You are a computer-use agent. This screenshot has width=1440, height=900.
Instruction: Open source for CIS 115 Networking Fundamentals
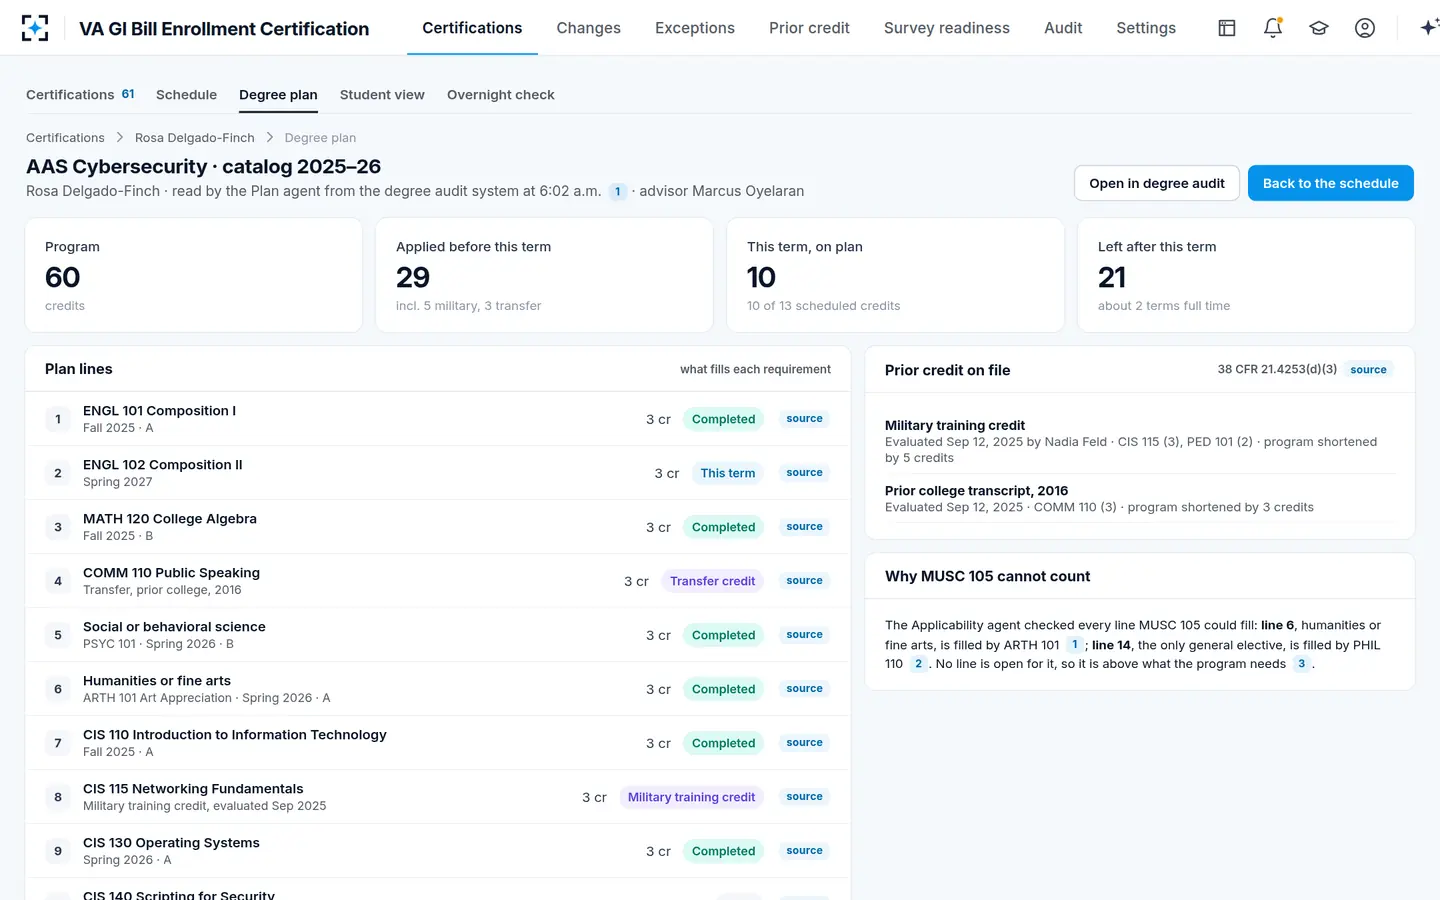click(804, 797)
